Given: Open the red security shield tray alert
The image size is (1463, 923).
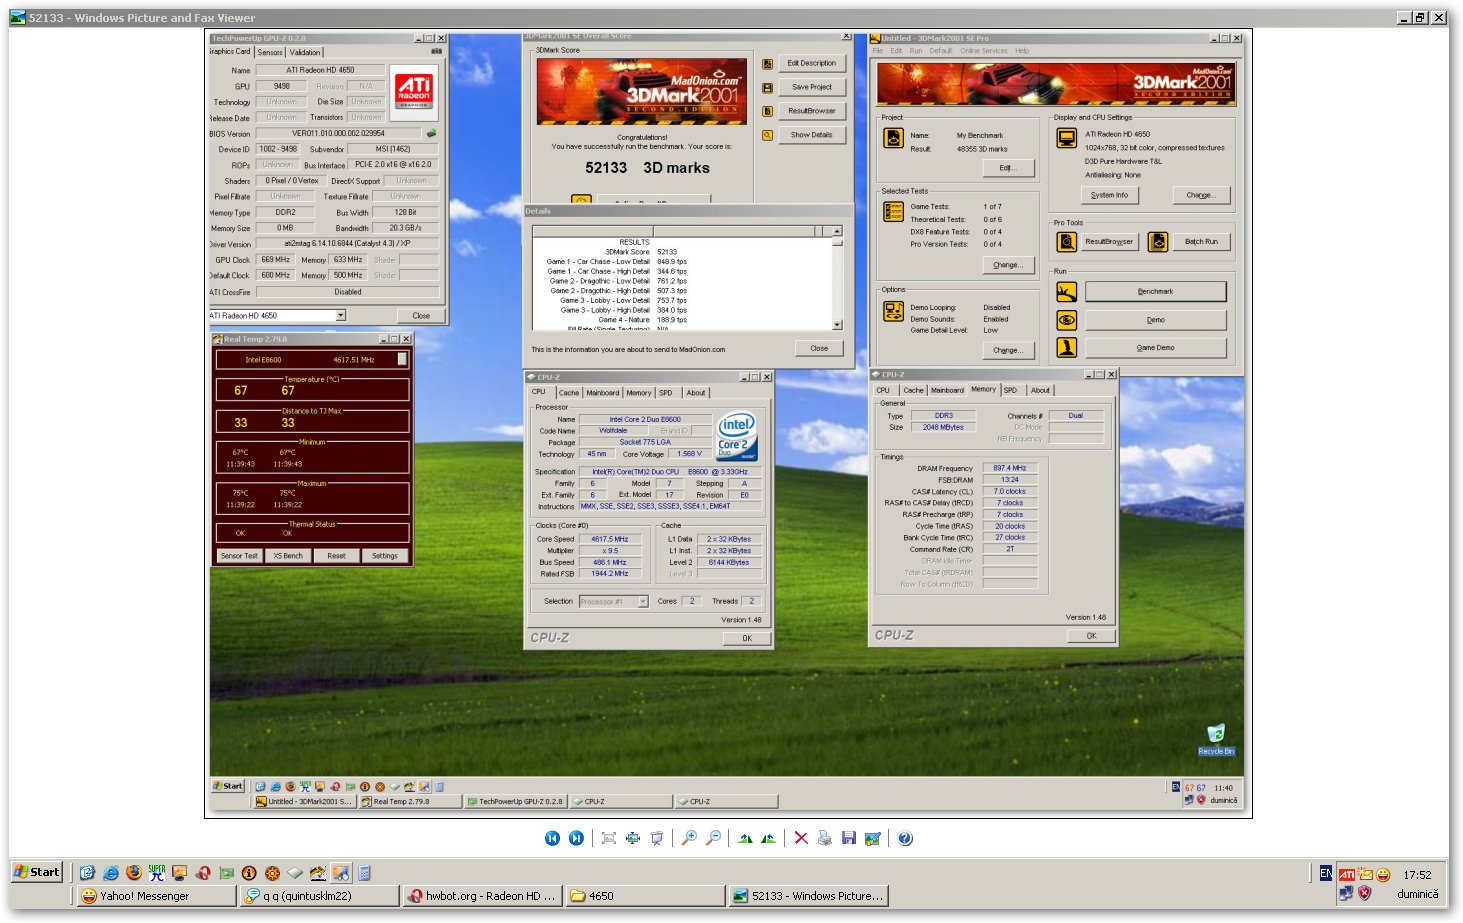Looking at the screenshot, I should (1364, 893).
